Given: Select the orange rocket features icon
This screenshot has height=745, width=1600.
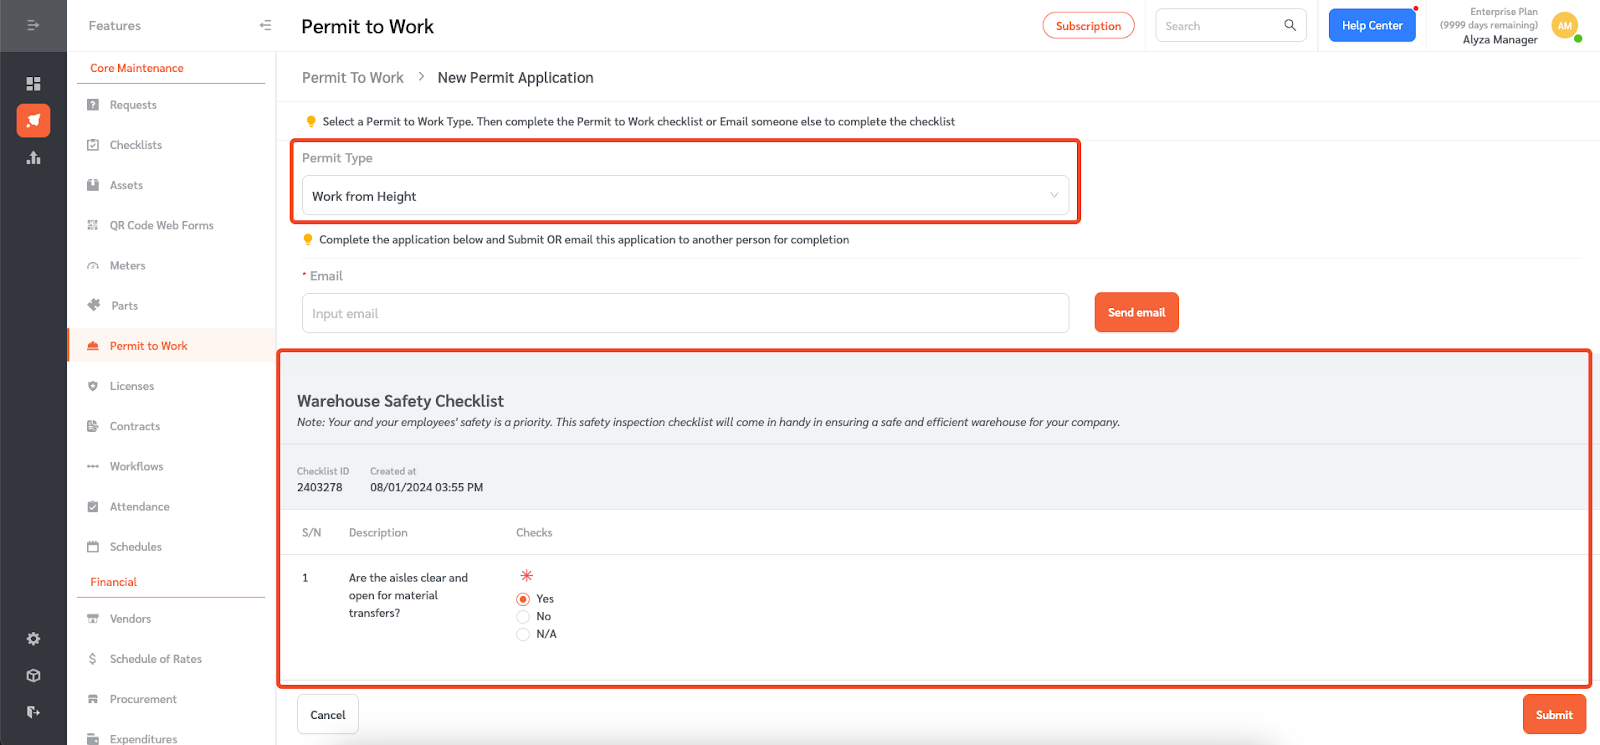Looking at the screenshot, I should tap(33, 120).
